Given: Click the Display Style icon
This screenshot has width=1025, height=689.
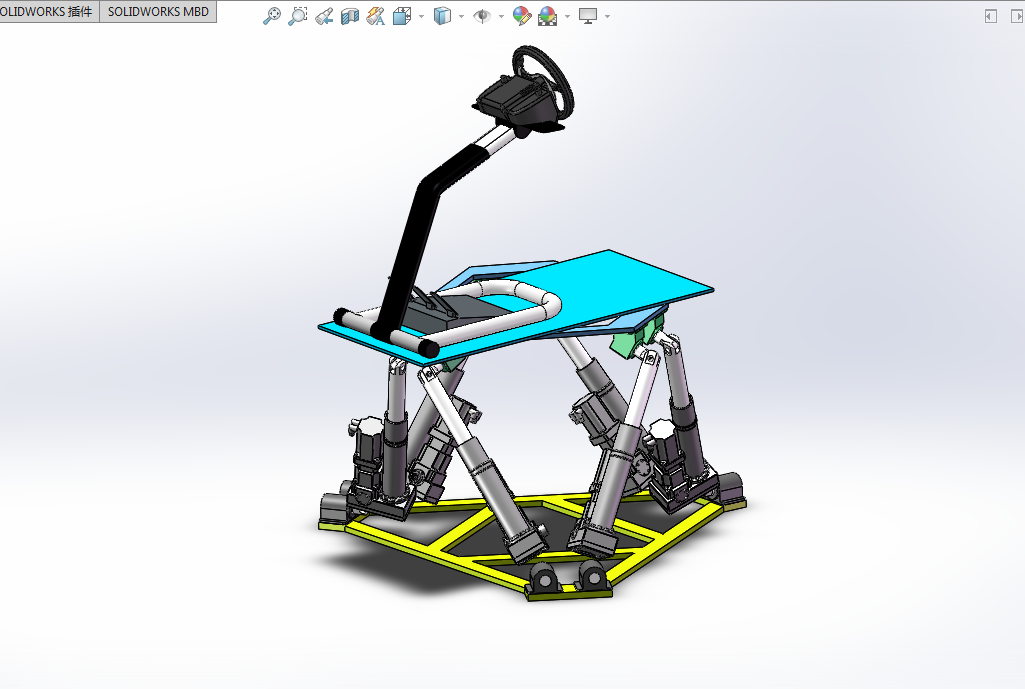Looking at the screenshot, I should tap(443, 16).
